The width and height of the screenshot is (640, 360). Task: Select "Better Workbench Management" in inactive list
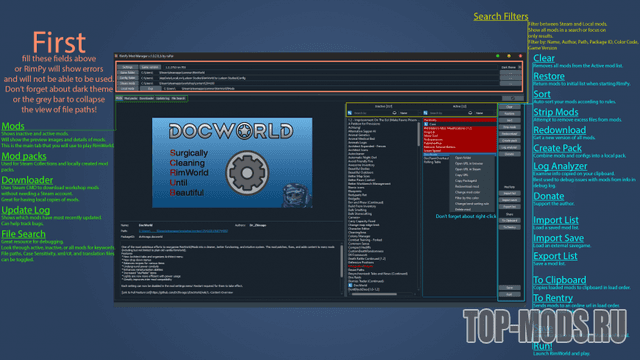pyautogui.click(x=369, y=184)
